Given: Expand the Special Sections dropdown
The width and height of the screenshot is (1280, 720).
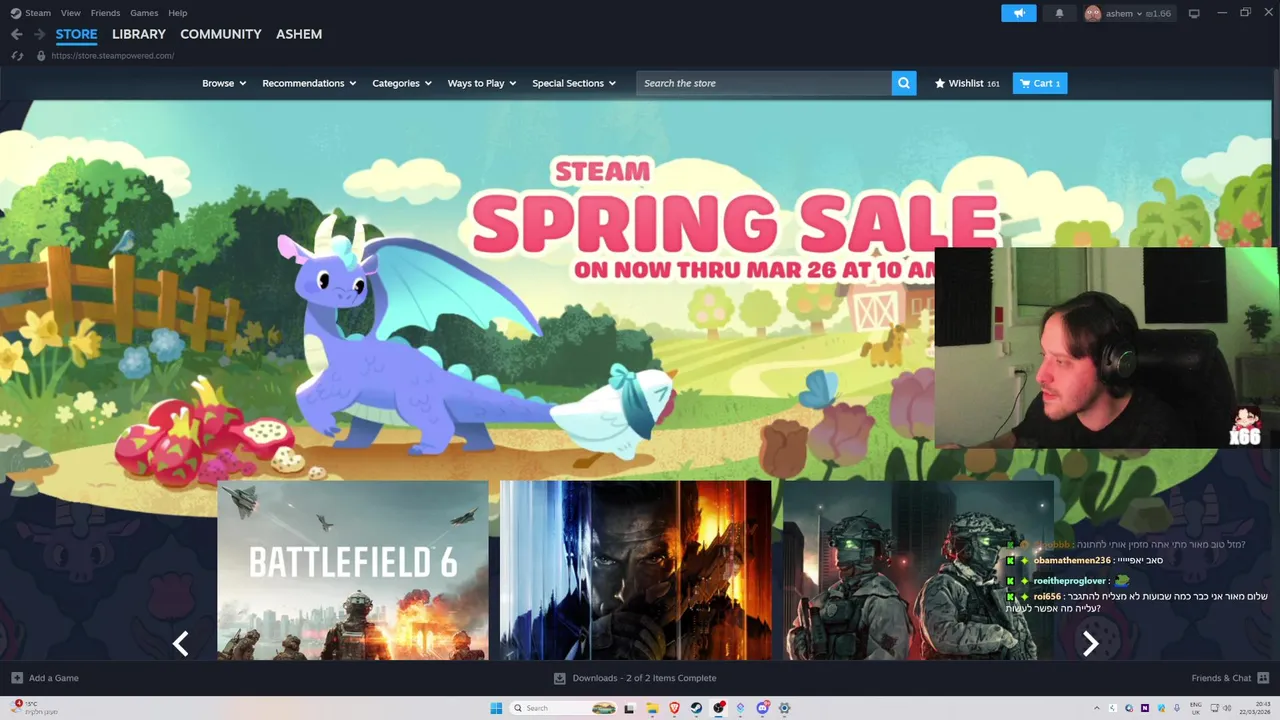Looking at the screenshot, I should [x=574, y=83].
